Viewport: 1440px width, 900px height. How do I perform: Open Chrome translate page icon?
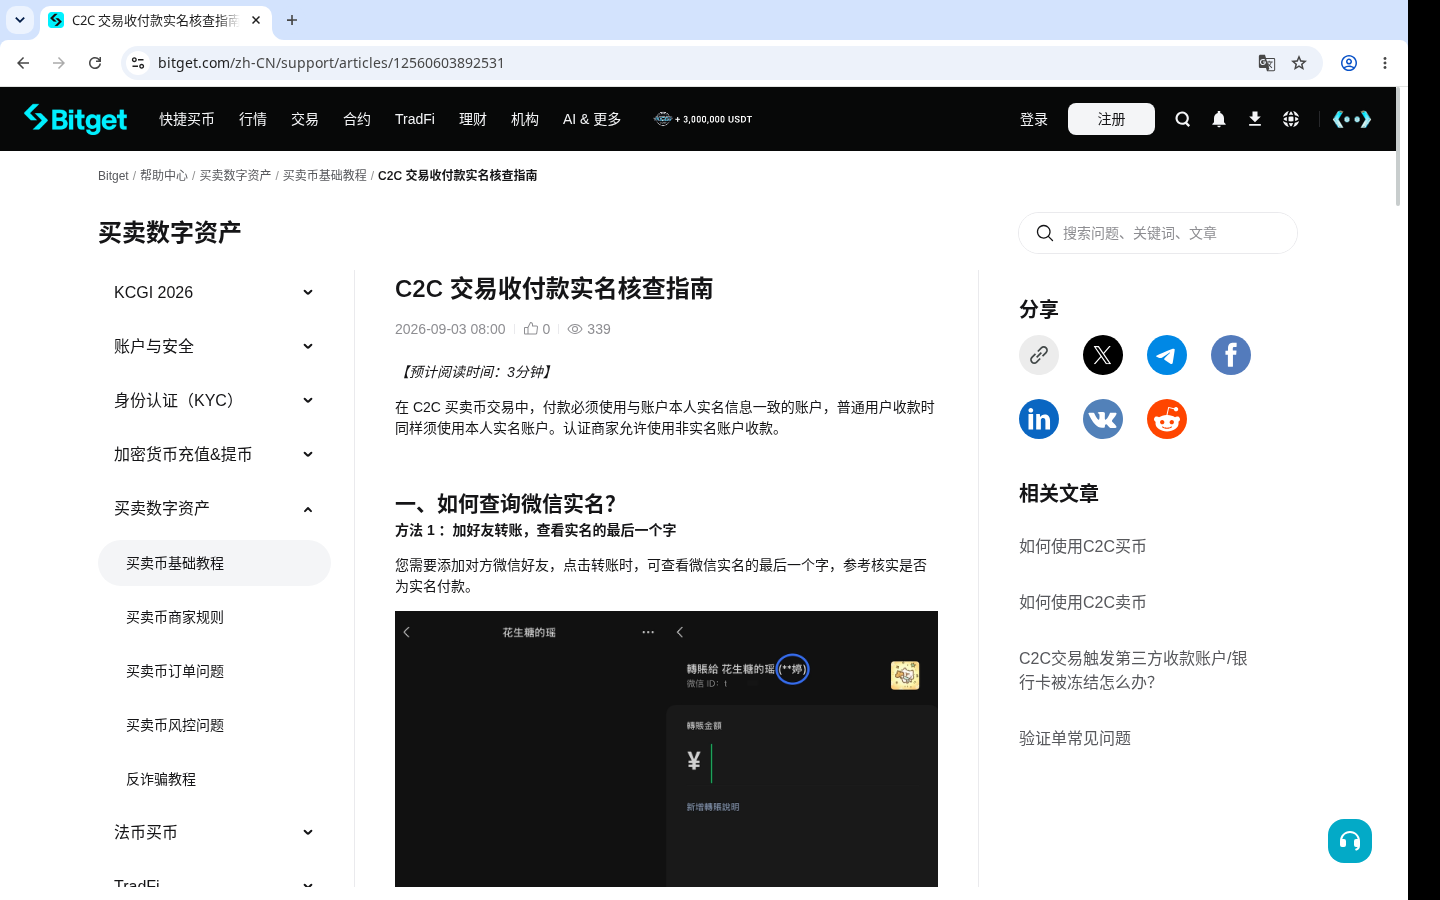[1267, 63]
